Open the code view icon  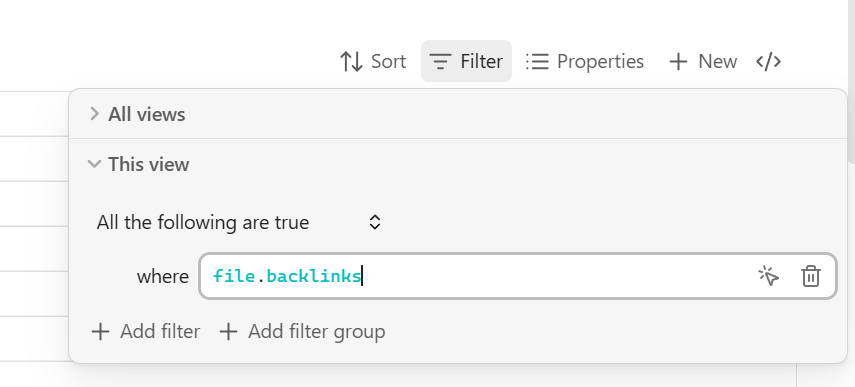768,61
